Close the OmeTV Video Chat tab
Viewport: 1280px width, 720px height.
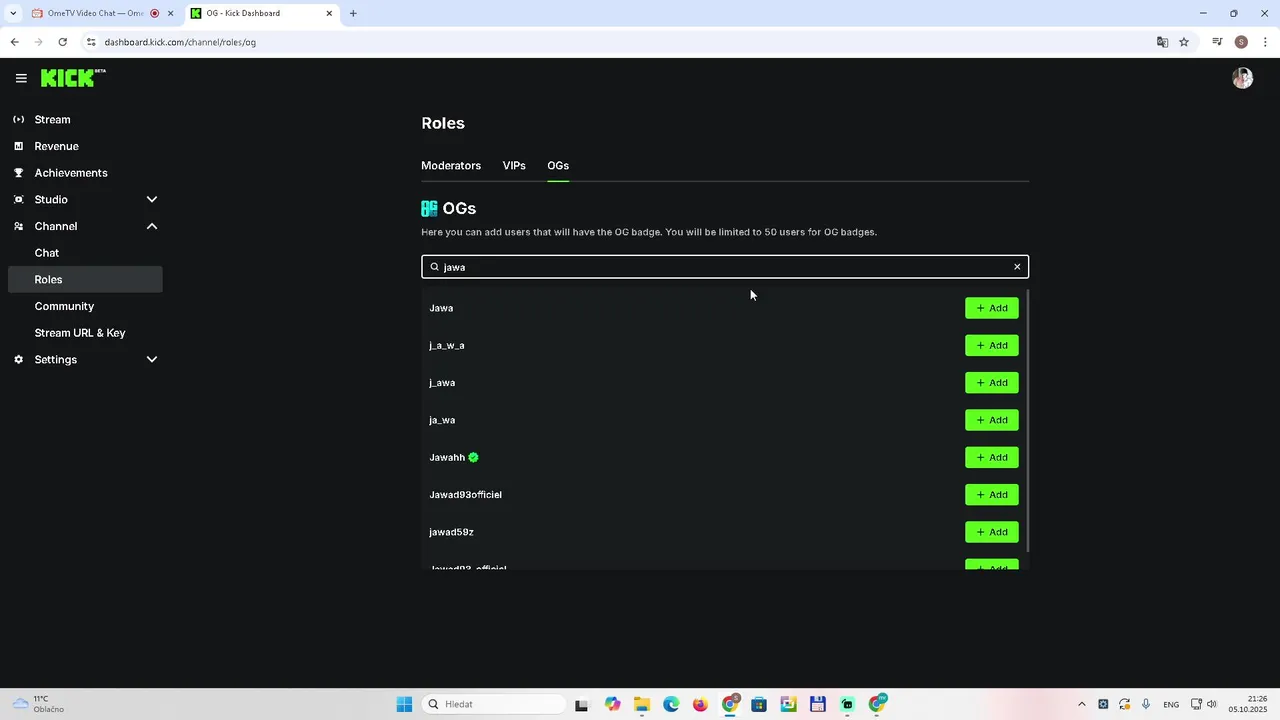point(170,13)
